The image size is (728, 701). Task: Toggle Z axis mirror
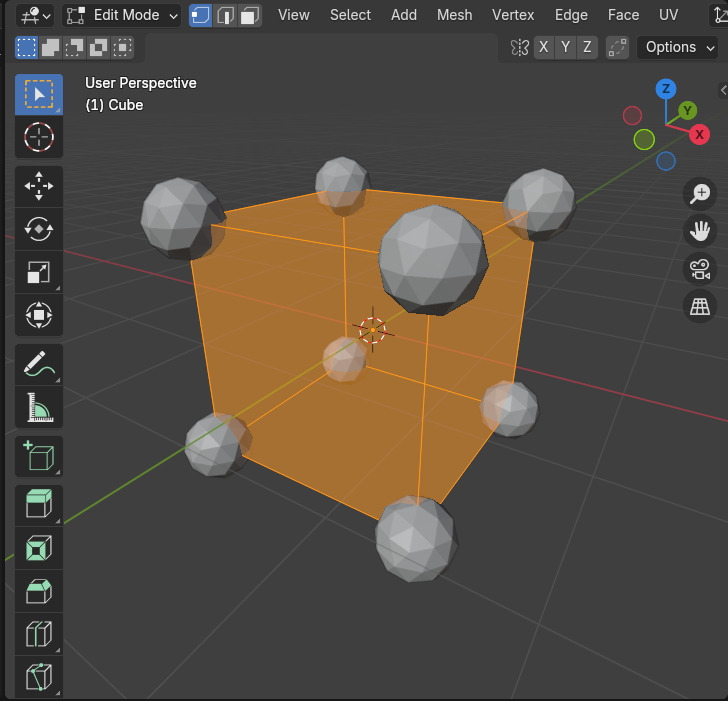(587, 47)
